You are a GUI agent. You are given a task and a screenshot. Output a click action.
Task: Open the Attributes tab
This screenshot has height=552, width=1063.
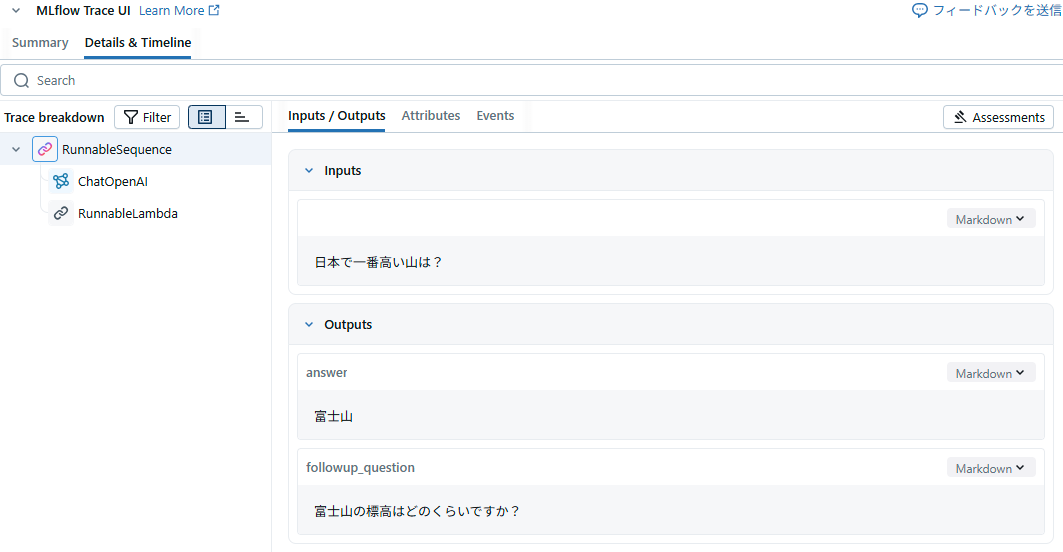(430, 115)
